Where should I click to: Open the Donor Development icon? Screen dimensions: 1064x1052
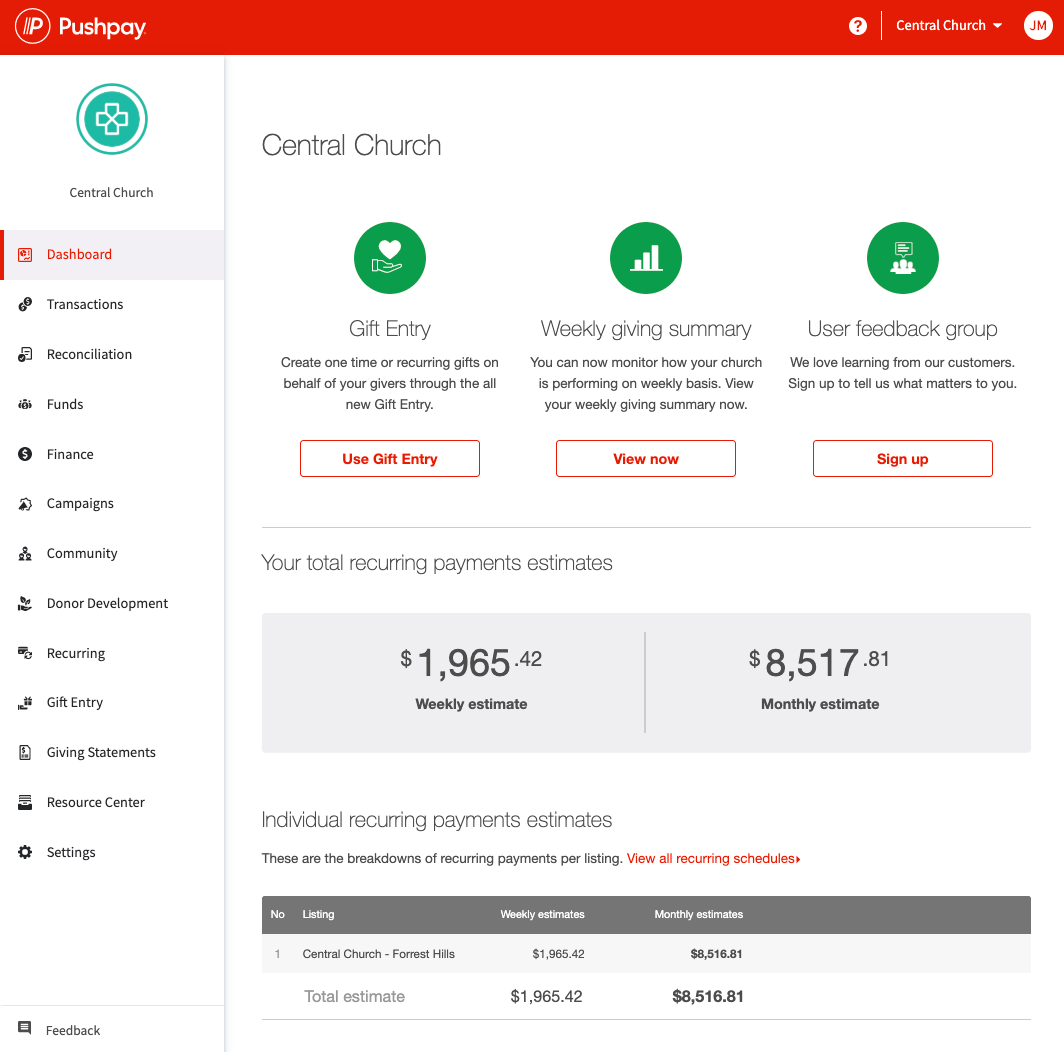pos(24,603)
